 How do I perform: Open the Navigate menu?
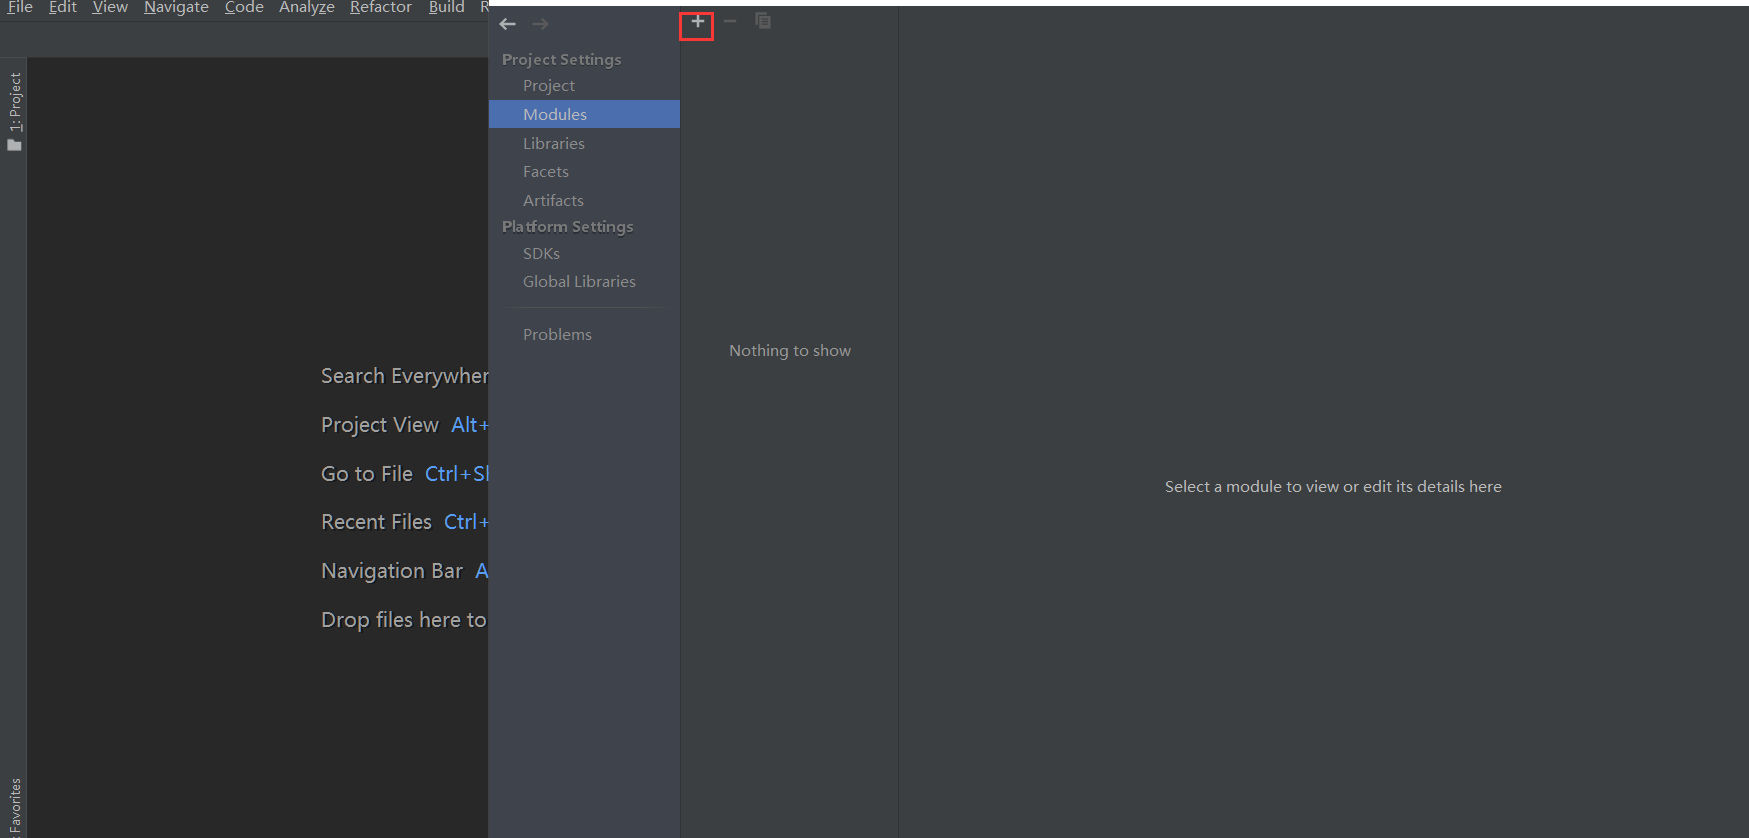[176, 8]
